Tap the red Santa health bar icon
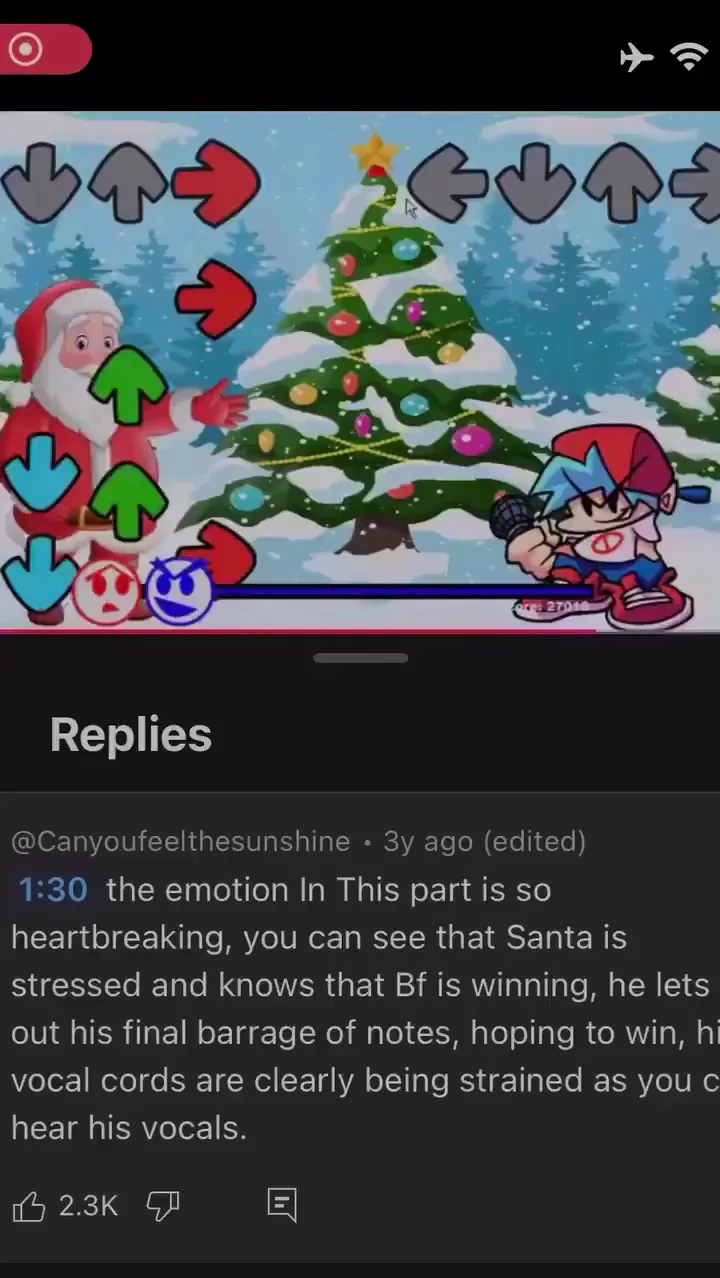This screenshot has width=720, height=1278. point(105,592)
